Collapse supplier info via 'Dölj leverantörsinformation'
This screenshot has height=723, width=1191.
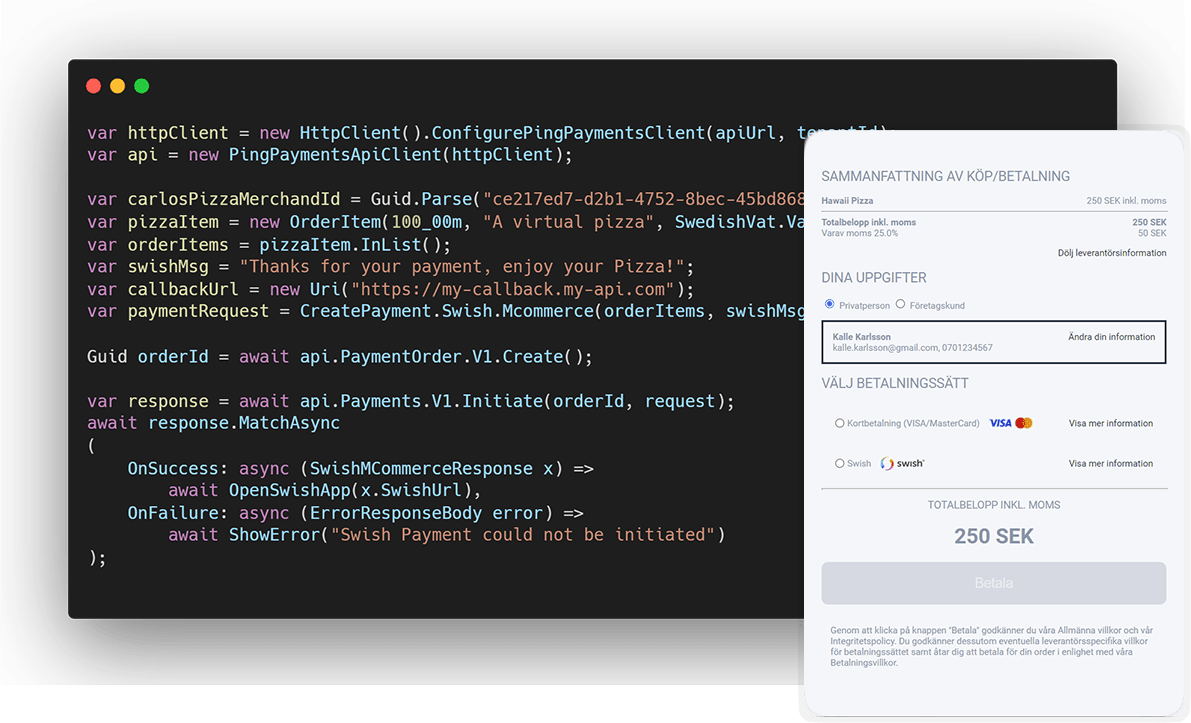click(1111, 253)
